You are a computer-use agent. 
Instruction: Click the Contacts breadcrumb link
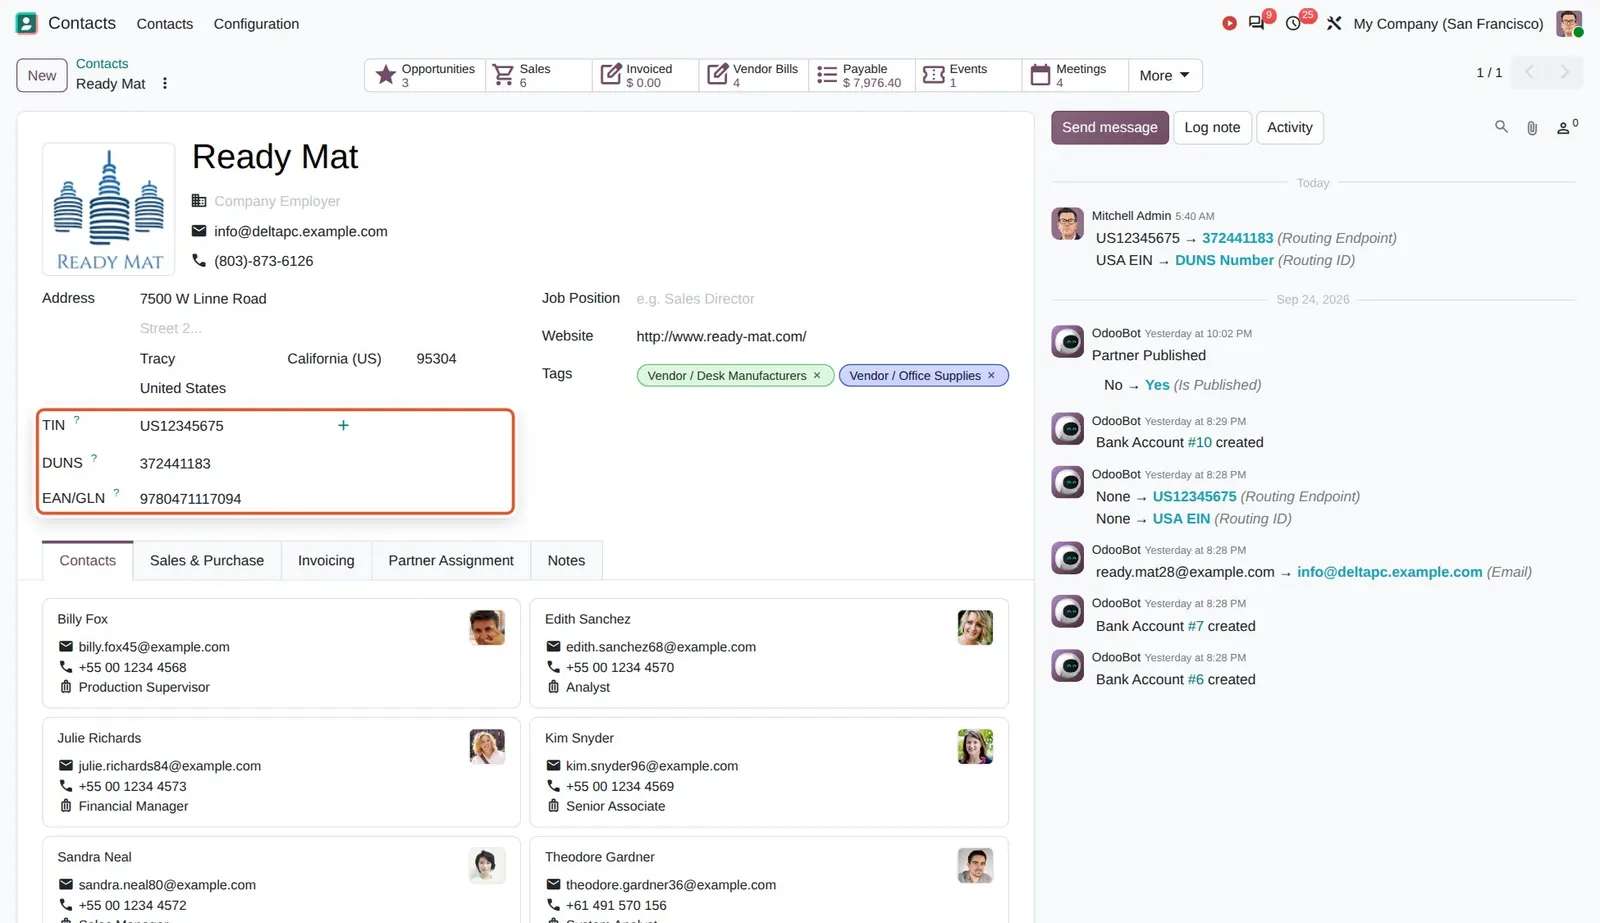pyautogui.click(x=102, y=64)
